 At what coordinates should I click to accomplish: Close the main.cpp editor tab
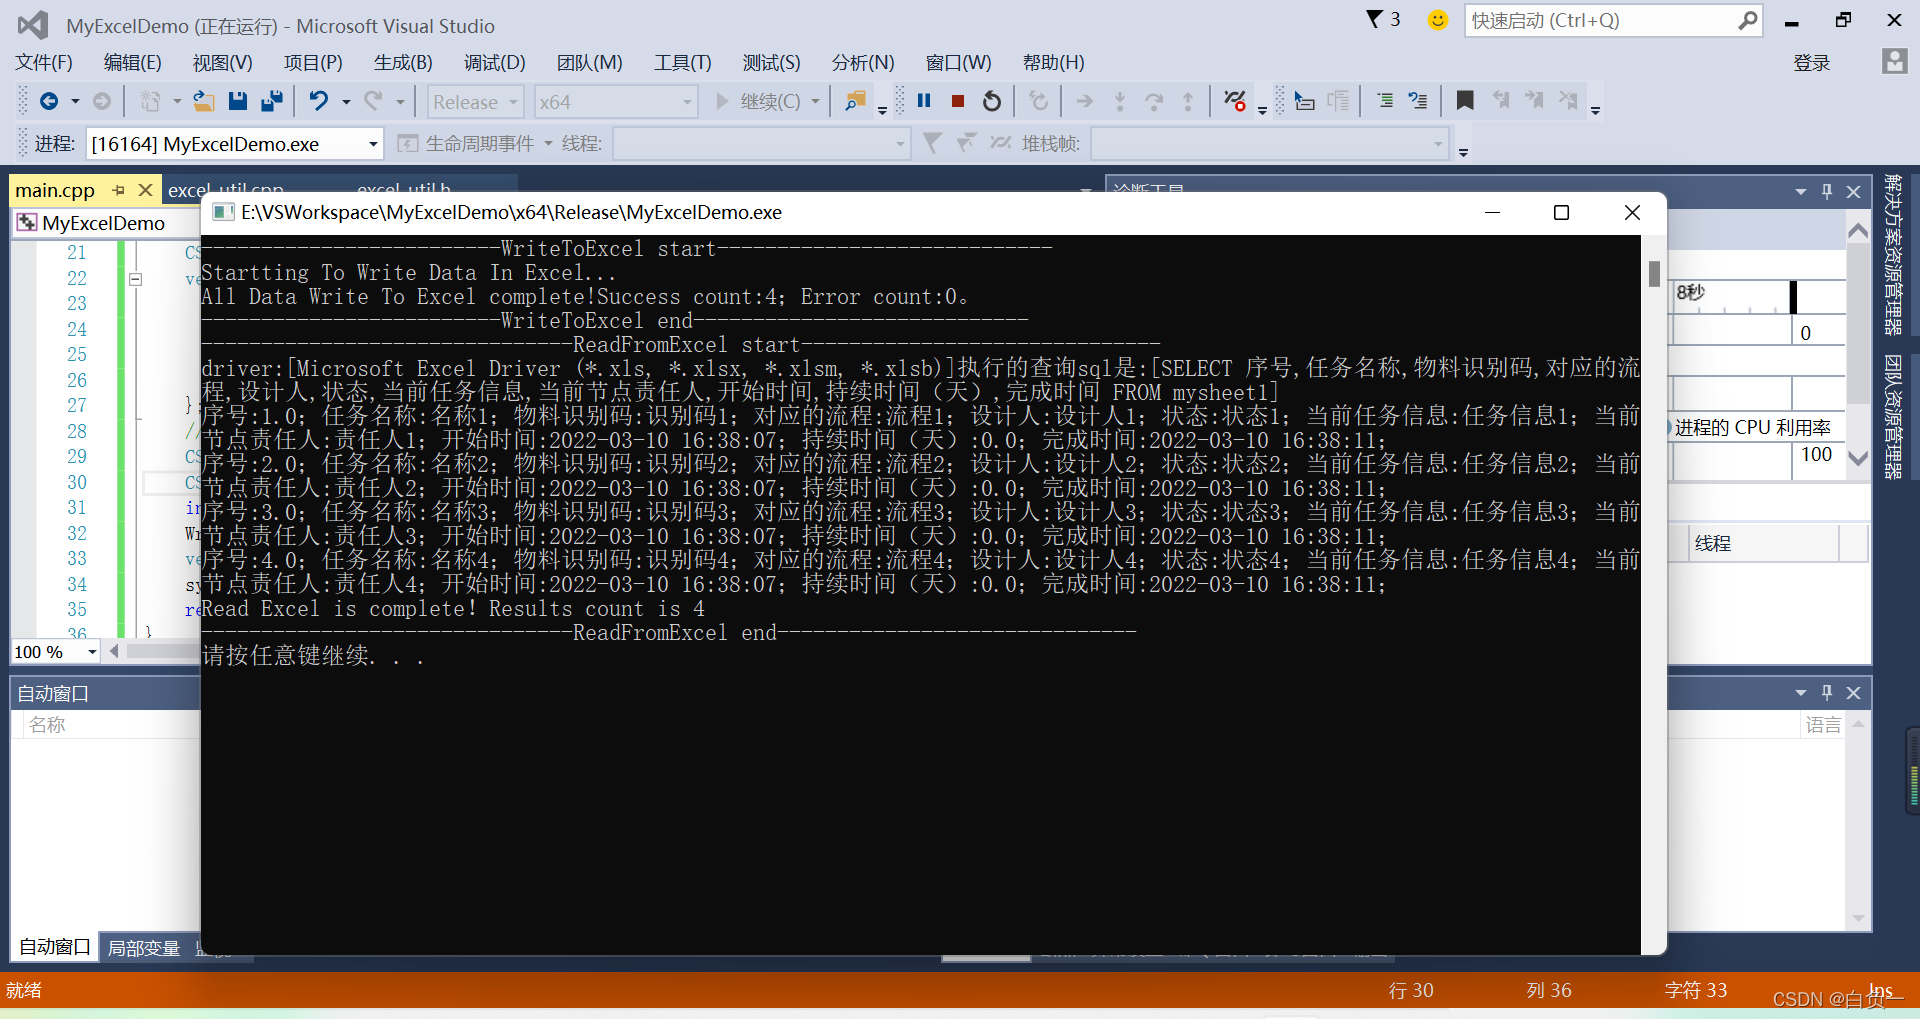(x=145, y=190)
